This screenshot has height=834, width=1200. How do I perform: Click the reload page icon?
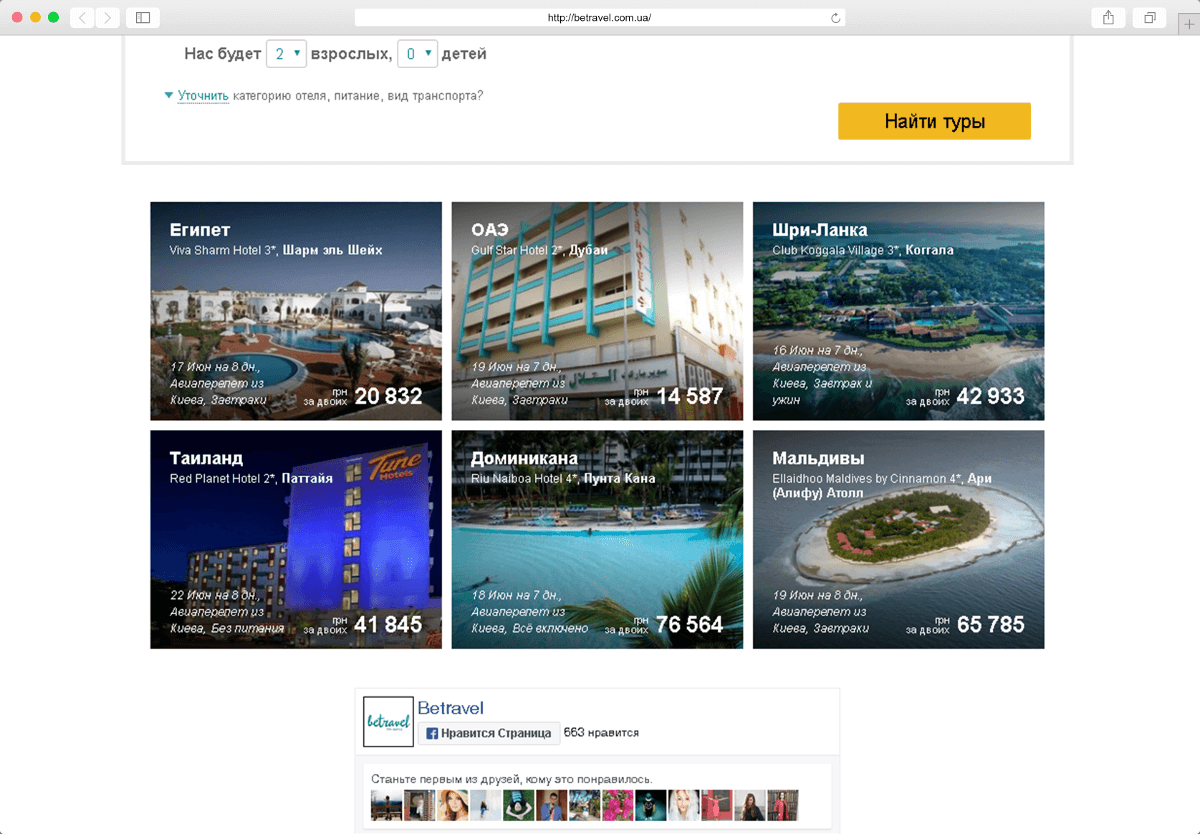(x=835, y=18)
